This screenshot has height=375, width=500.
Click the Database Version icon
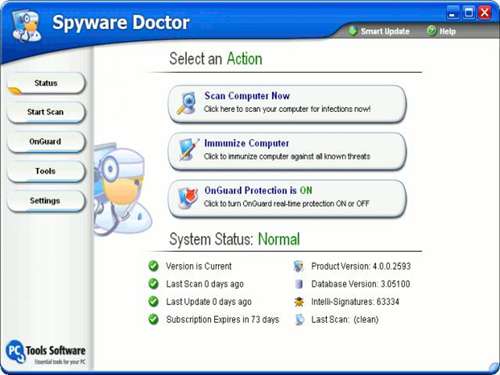click(299, 284)
